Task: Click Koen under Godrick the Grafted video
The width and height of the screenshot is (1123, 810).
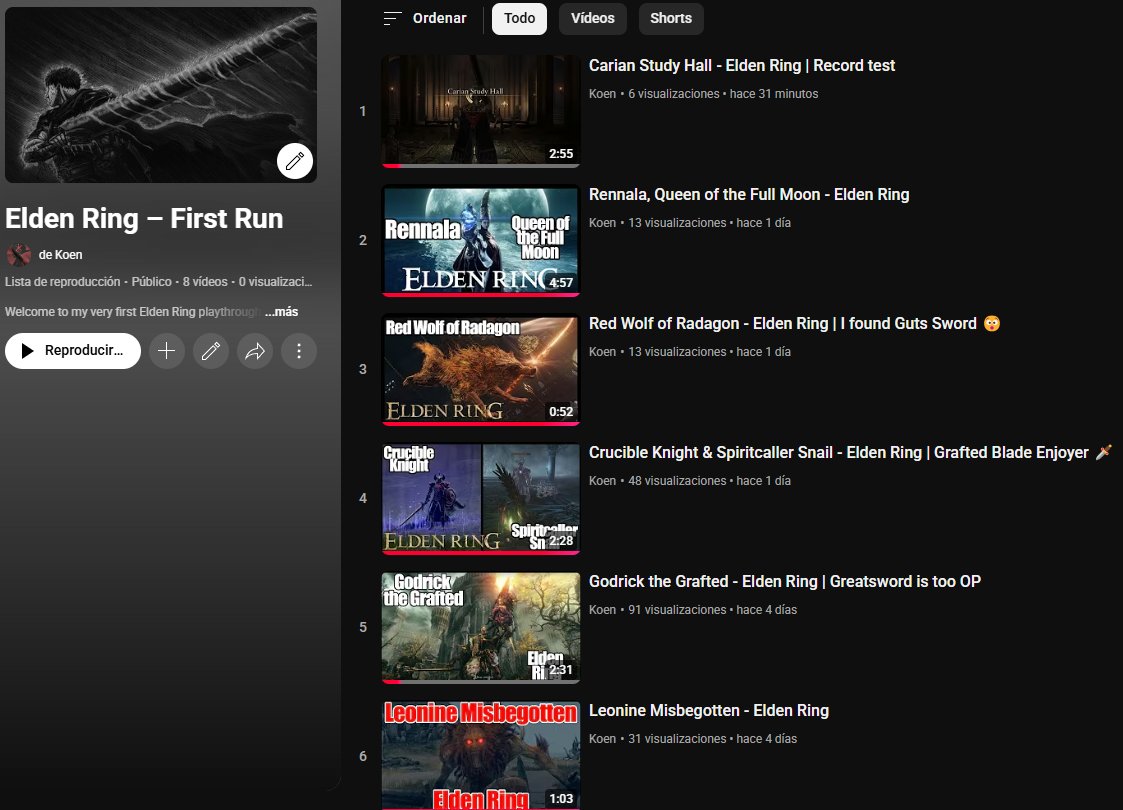Action: pyautogui.click(x=602, y=609)
